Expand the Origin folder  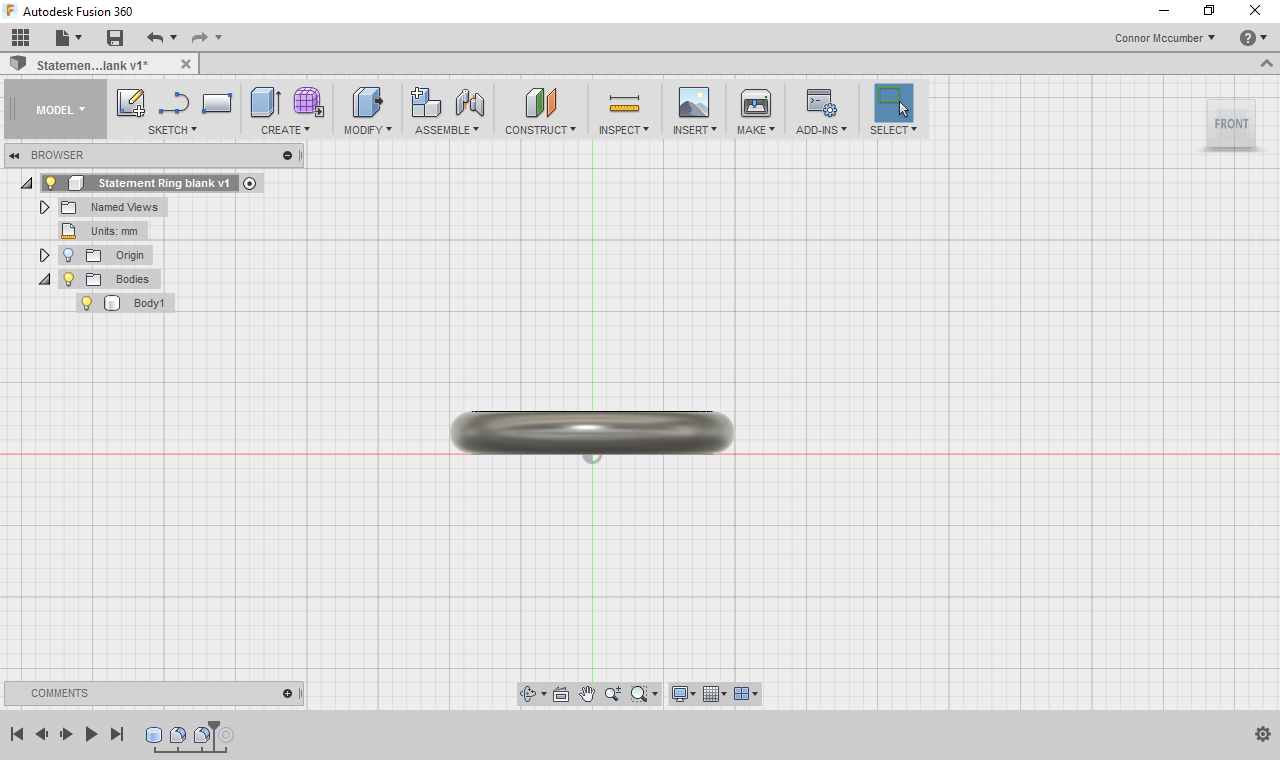pos(44,255)
